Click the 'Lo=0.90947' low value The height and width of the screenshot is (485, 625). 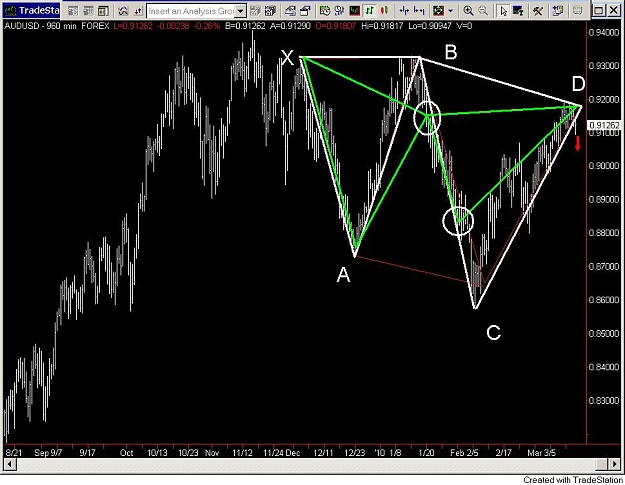429,26
